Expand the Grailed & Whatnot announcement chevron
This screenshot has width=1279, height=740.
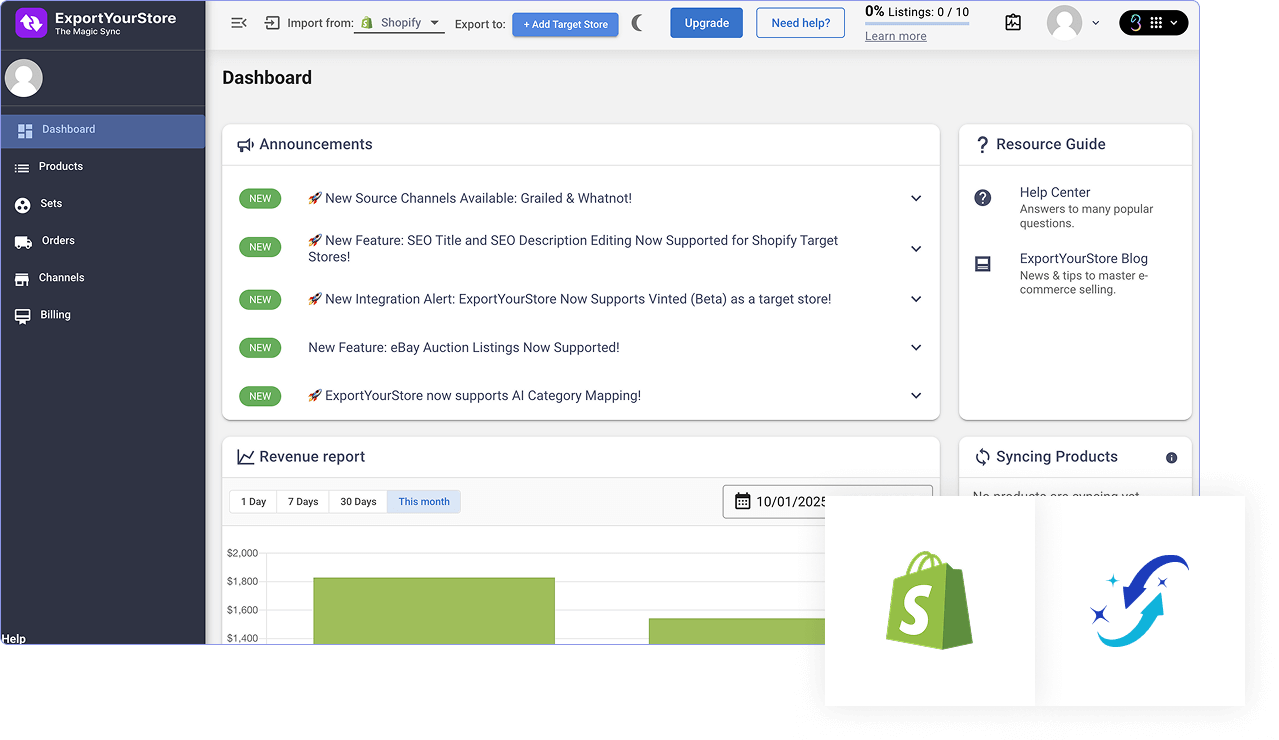(x=916, y=198)
